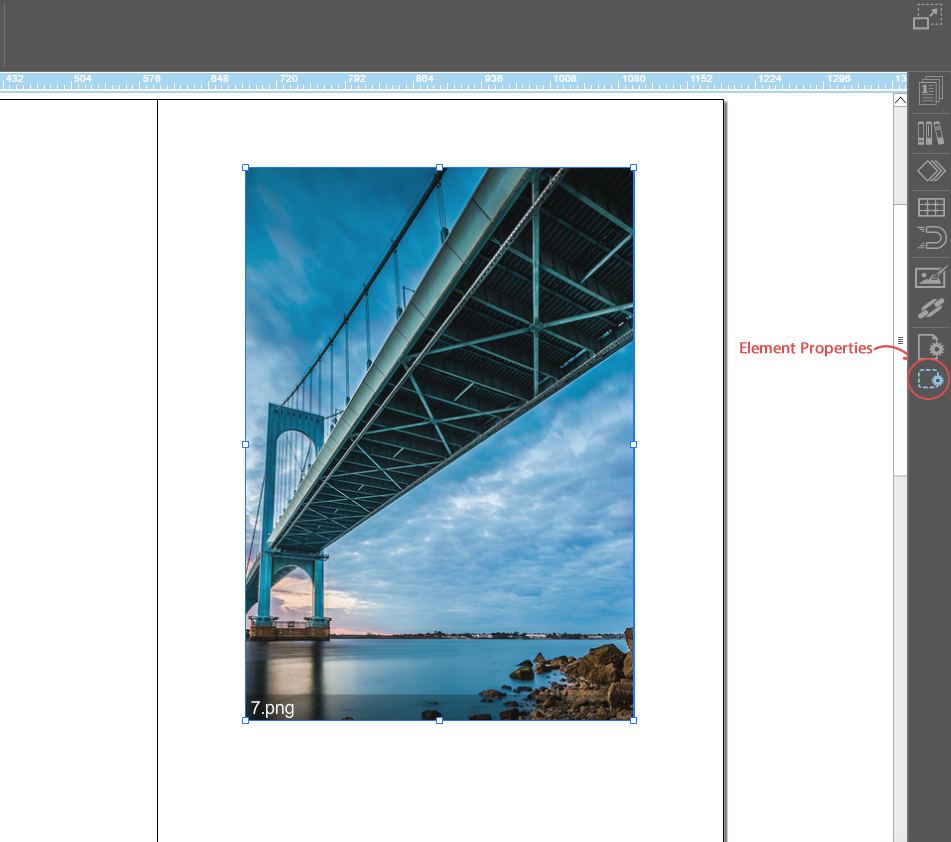Click the top-left selection handle of the image
The width and height of the screenshot is (951, 842).
[246, 168]
